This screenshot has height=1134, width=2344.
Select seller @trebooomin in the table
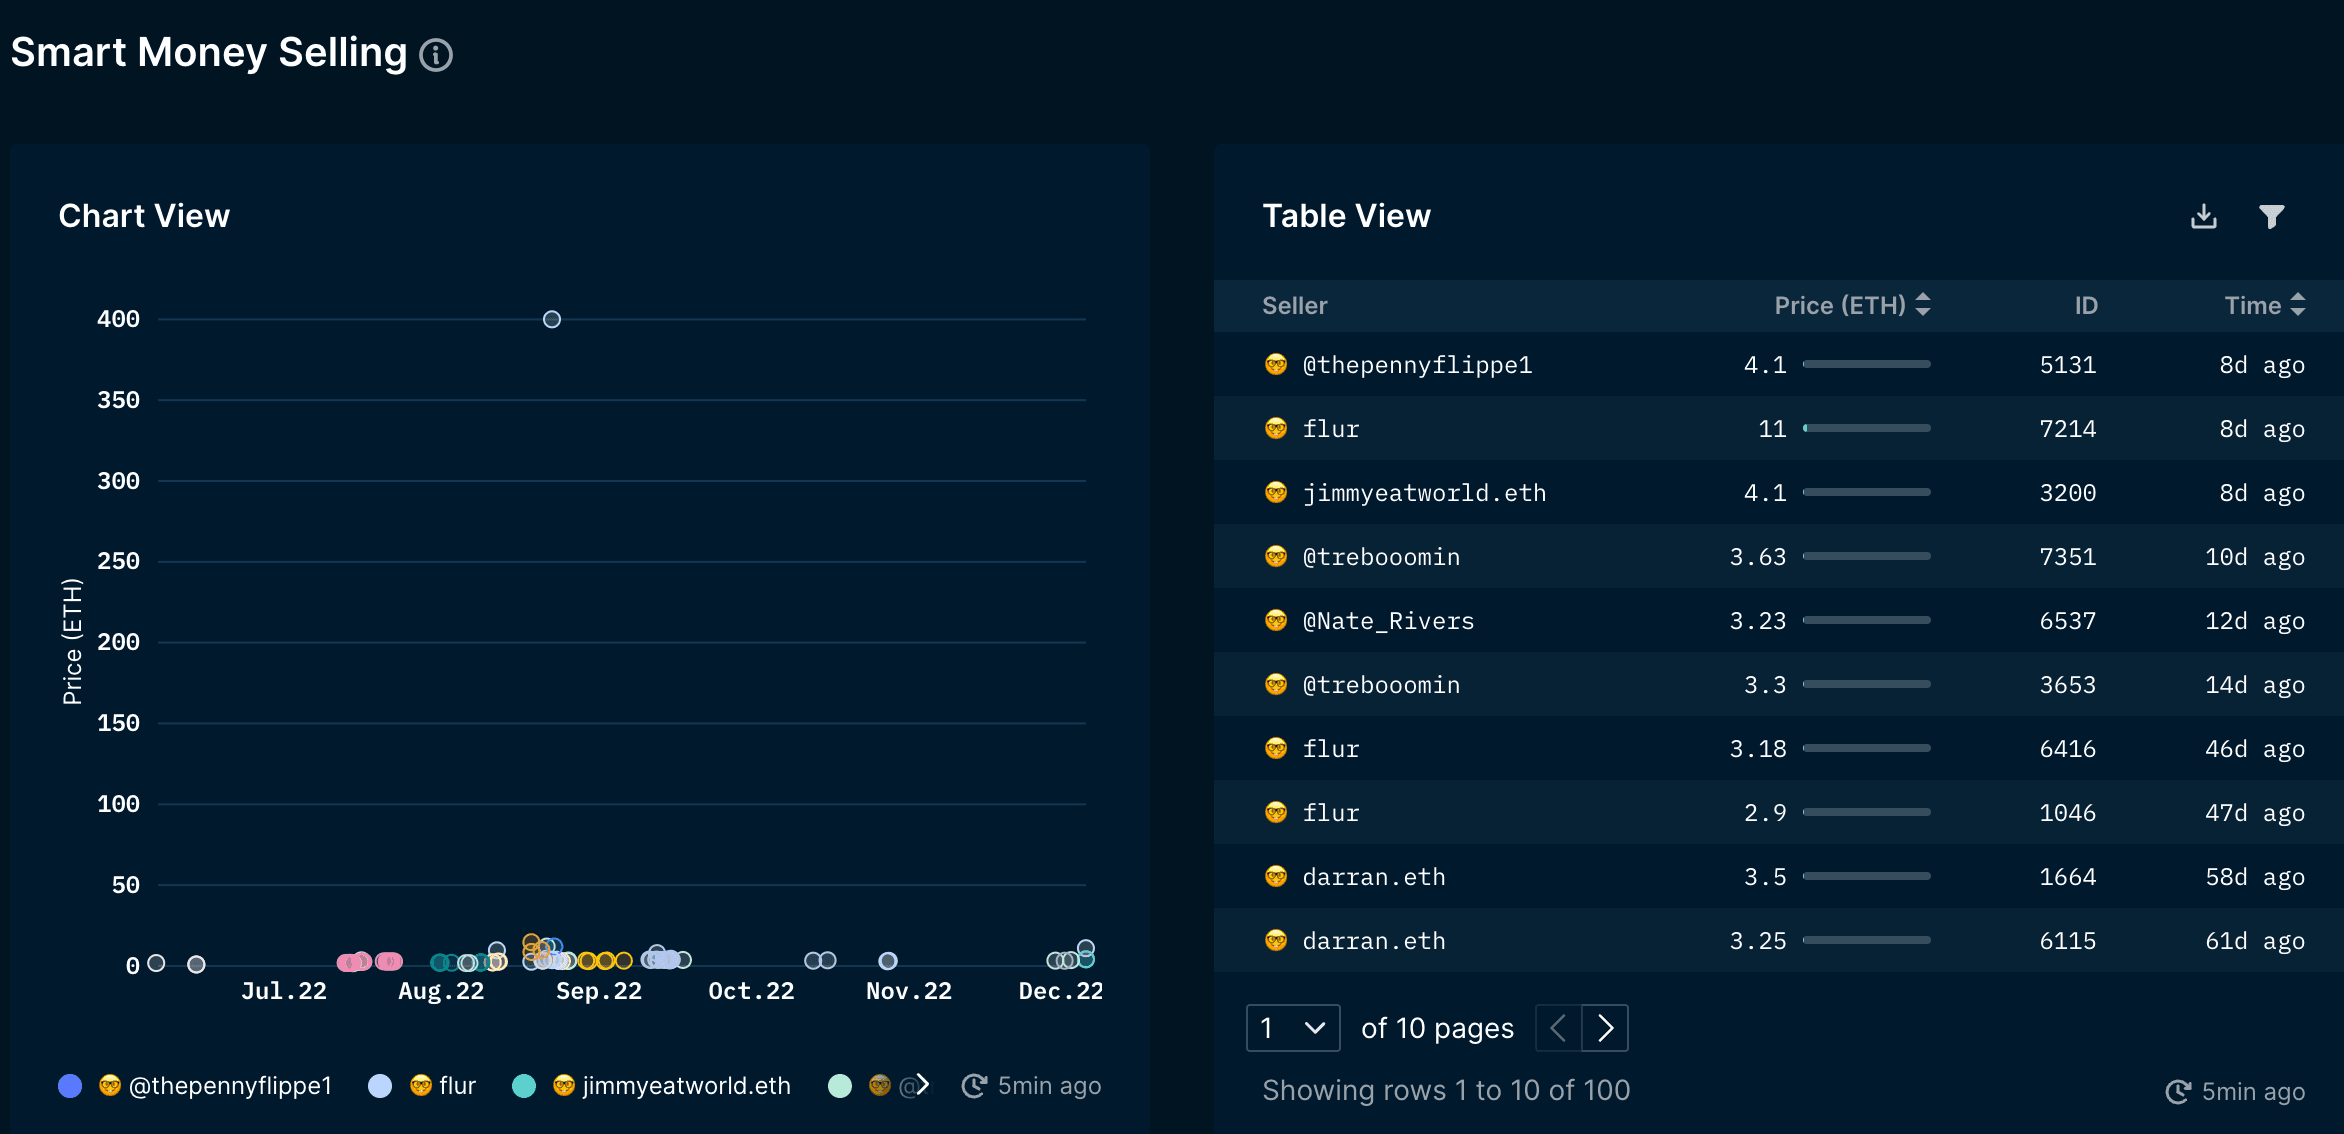coord(1381,557)
